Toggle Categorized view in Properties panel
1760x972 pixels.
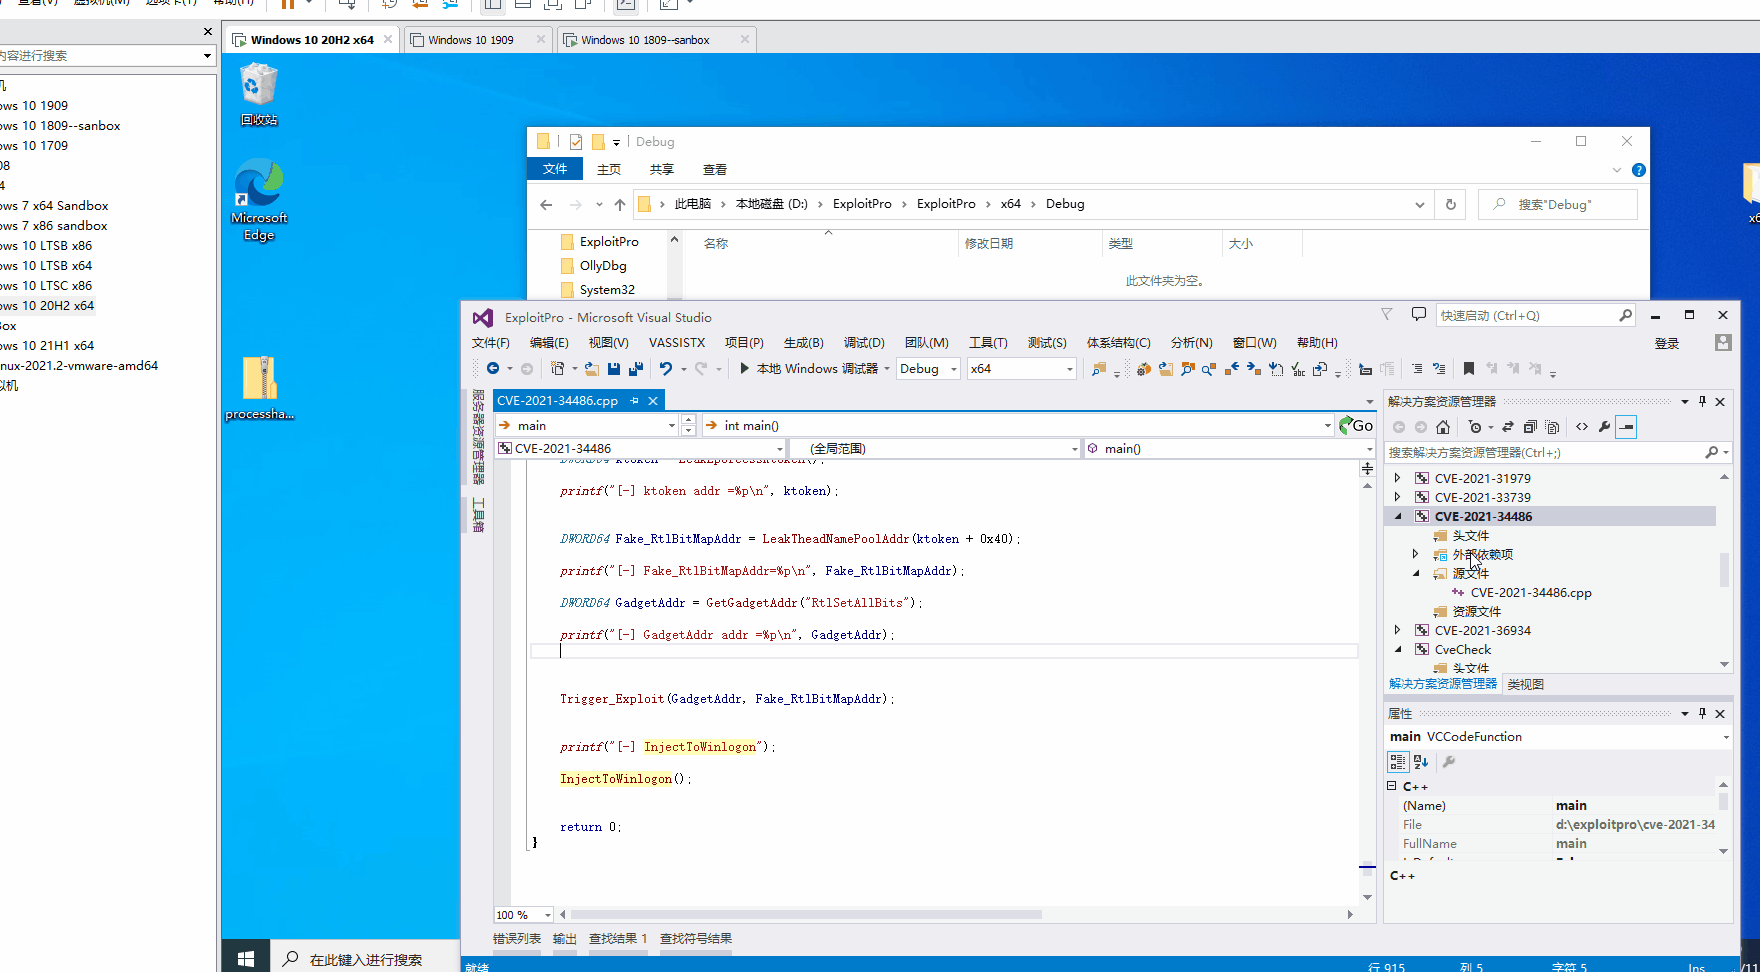(1398, 762)
